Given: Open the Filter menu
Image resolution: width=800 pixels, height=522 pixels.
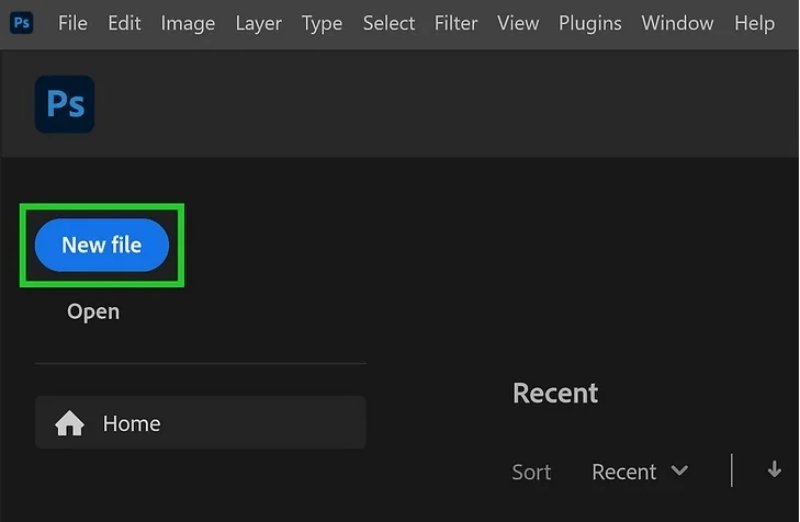Looking at the screenshot, I should 456,23.
